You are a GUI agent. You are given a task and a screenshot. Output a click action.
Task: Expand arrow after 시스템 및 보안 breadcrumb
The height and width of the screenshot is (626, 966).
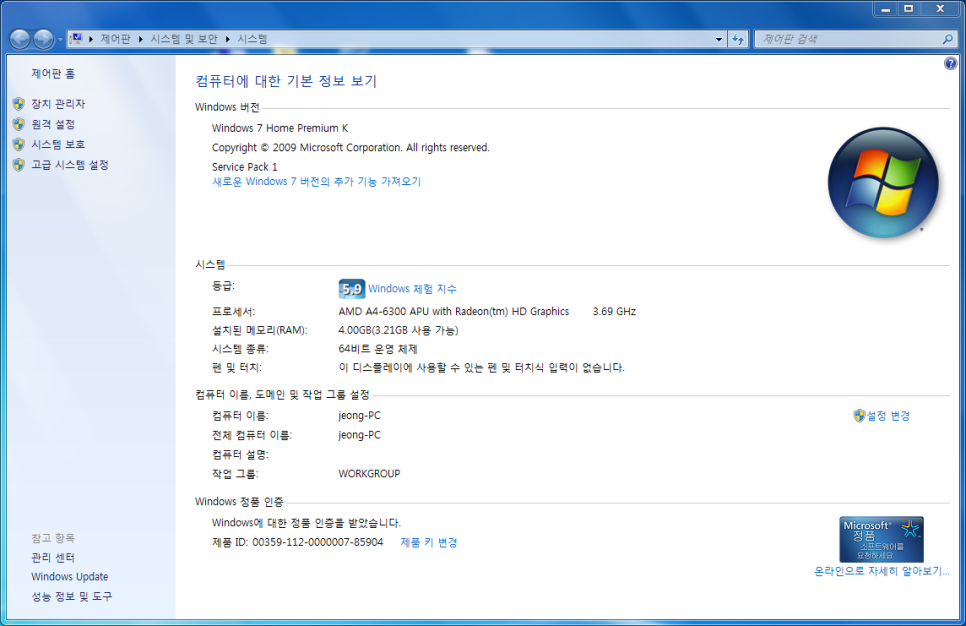click(227, 39)
